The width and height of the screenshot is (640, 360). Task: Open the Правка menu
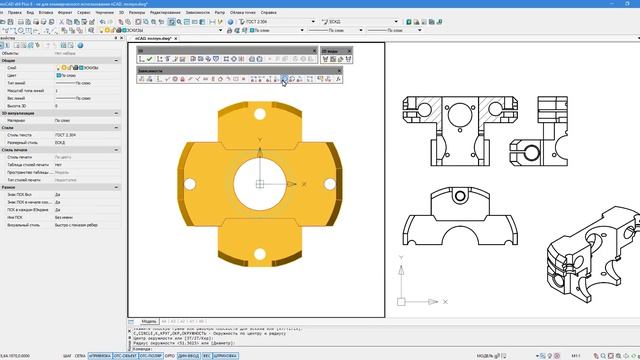click(x=15, y=13)
